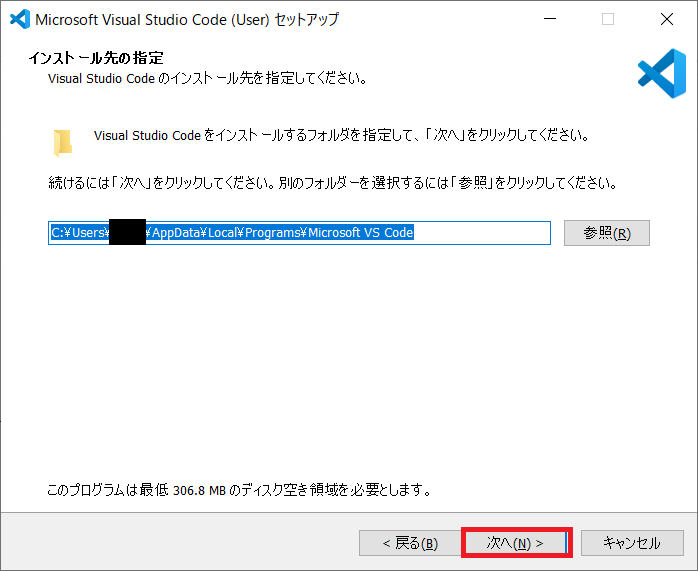Screen dimensions: 698x571
Task: Cancel setup with キャンセル button
Action: click(x=632, y=543)
